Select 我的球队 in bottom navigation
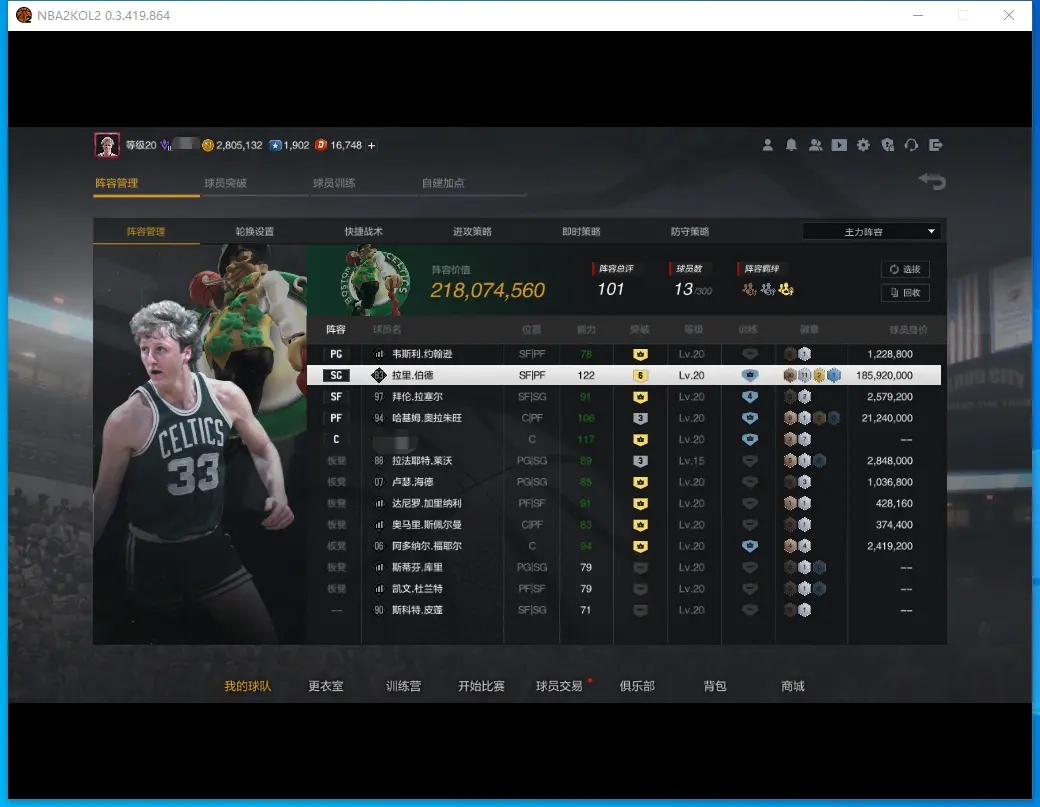This screenshot has height=807, width=1040. pos(247,686)
